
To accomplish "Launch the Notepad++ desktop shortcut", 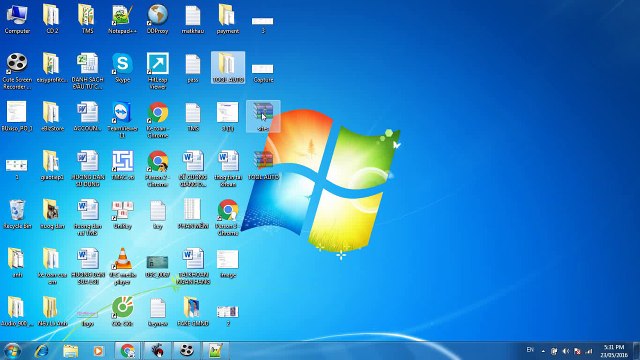I will pyautogui.click(x=122, y=19).
